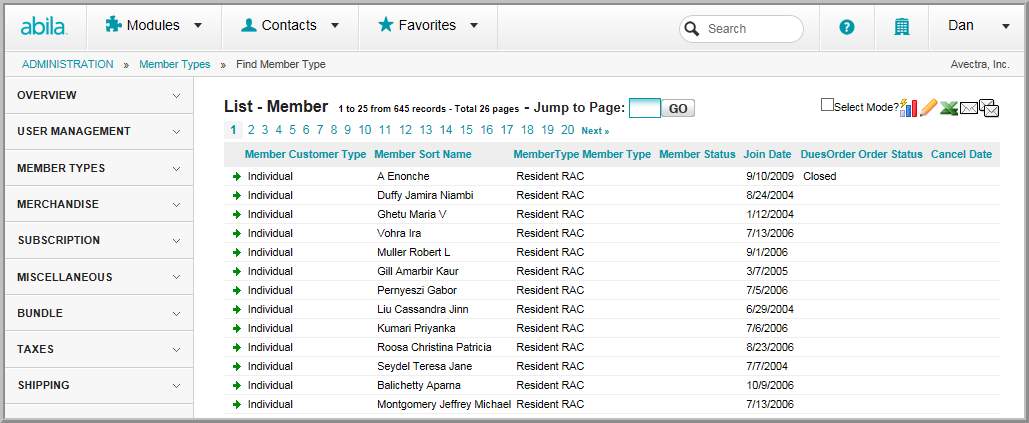
Task: Enable the Select Mode checkbox
Action: tap(827, 105)
